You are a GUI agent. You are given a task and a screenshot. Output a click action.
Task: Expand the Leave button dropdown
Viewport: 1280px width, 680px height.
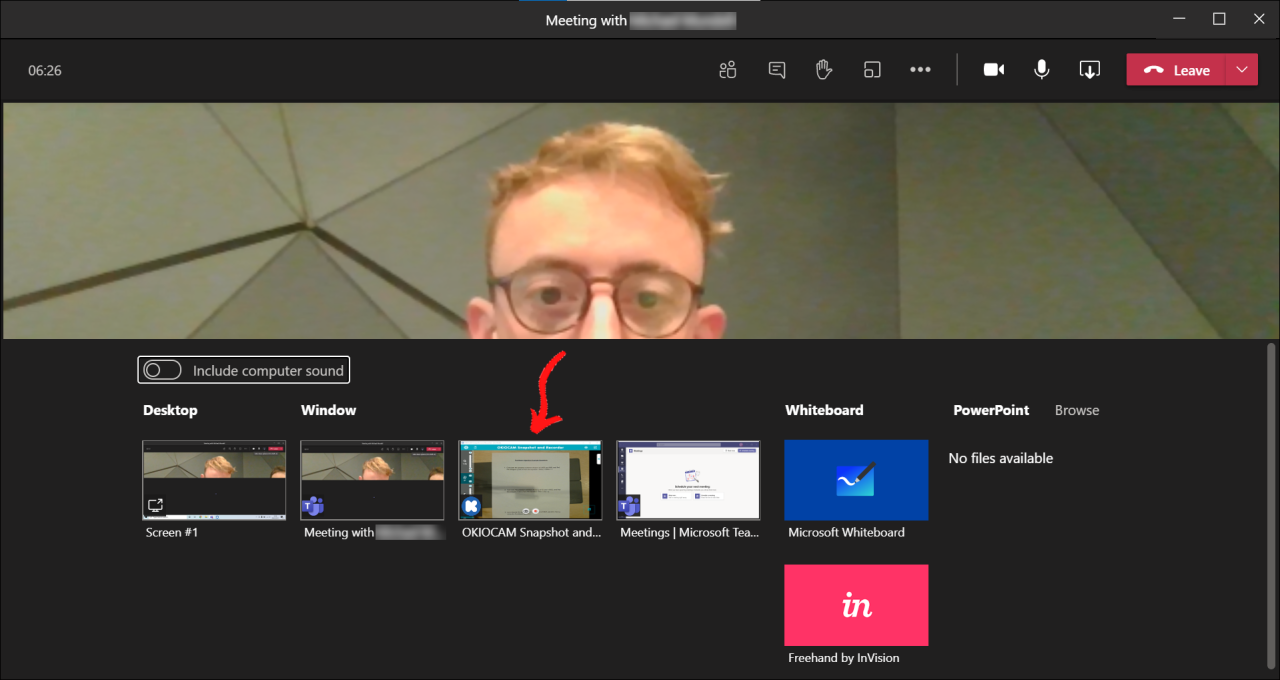click(1242, 70)
